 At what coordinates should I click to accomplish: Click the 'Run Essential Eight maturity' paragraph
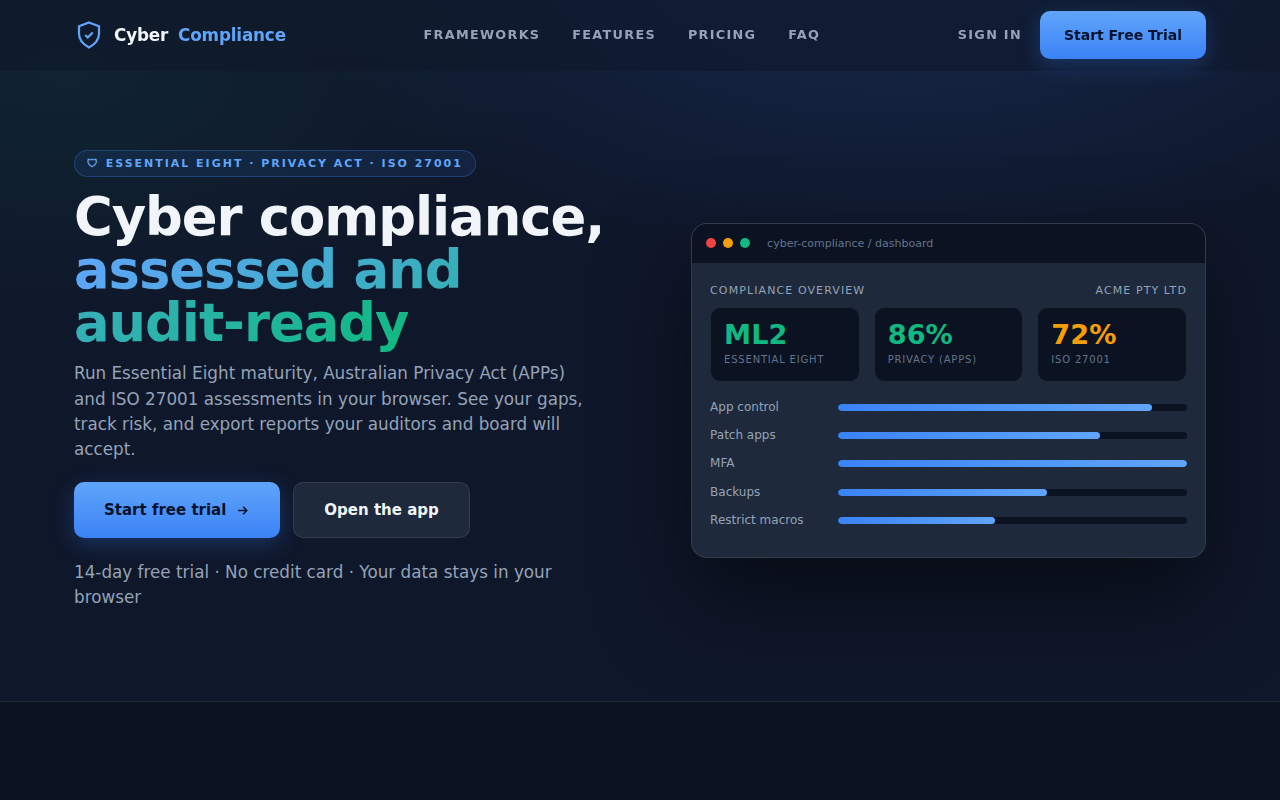tap(328, 411)
